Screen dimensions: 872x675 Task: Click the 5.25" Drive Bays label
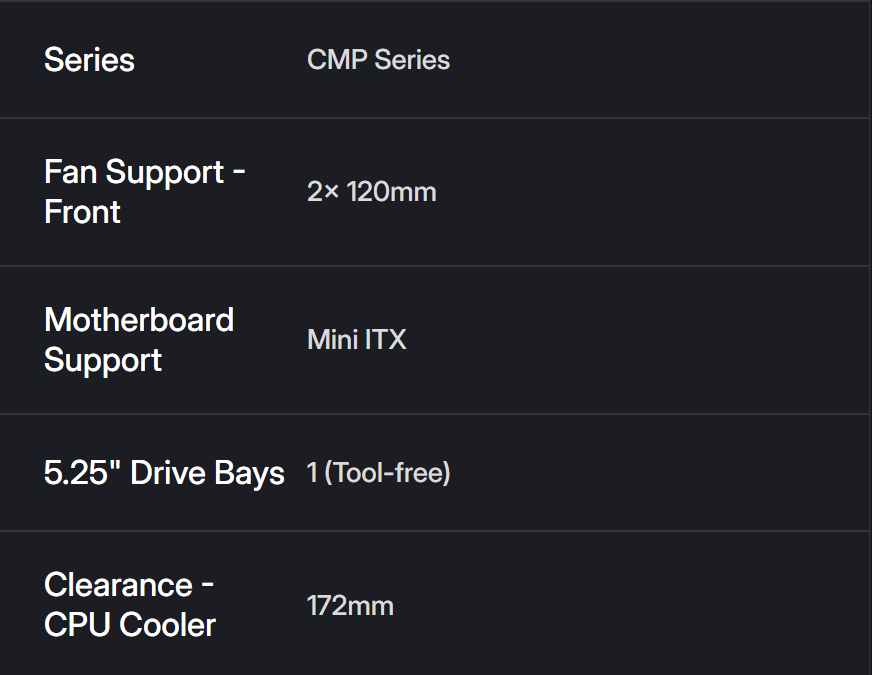click(164, 473)
